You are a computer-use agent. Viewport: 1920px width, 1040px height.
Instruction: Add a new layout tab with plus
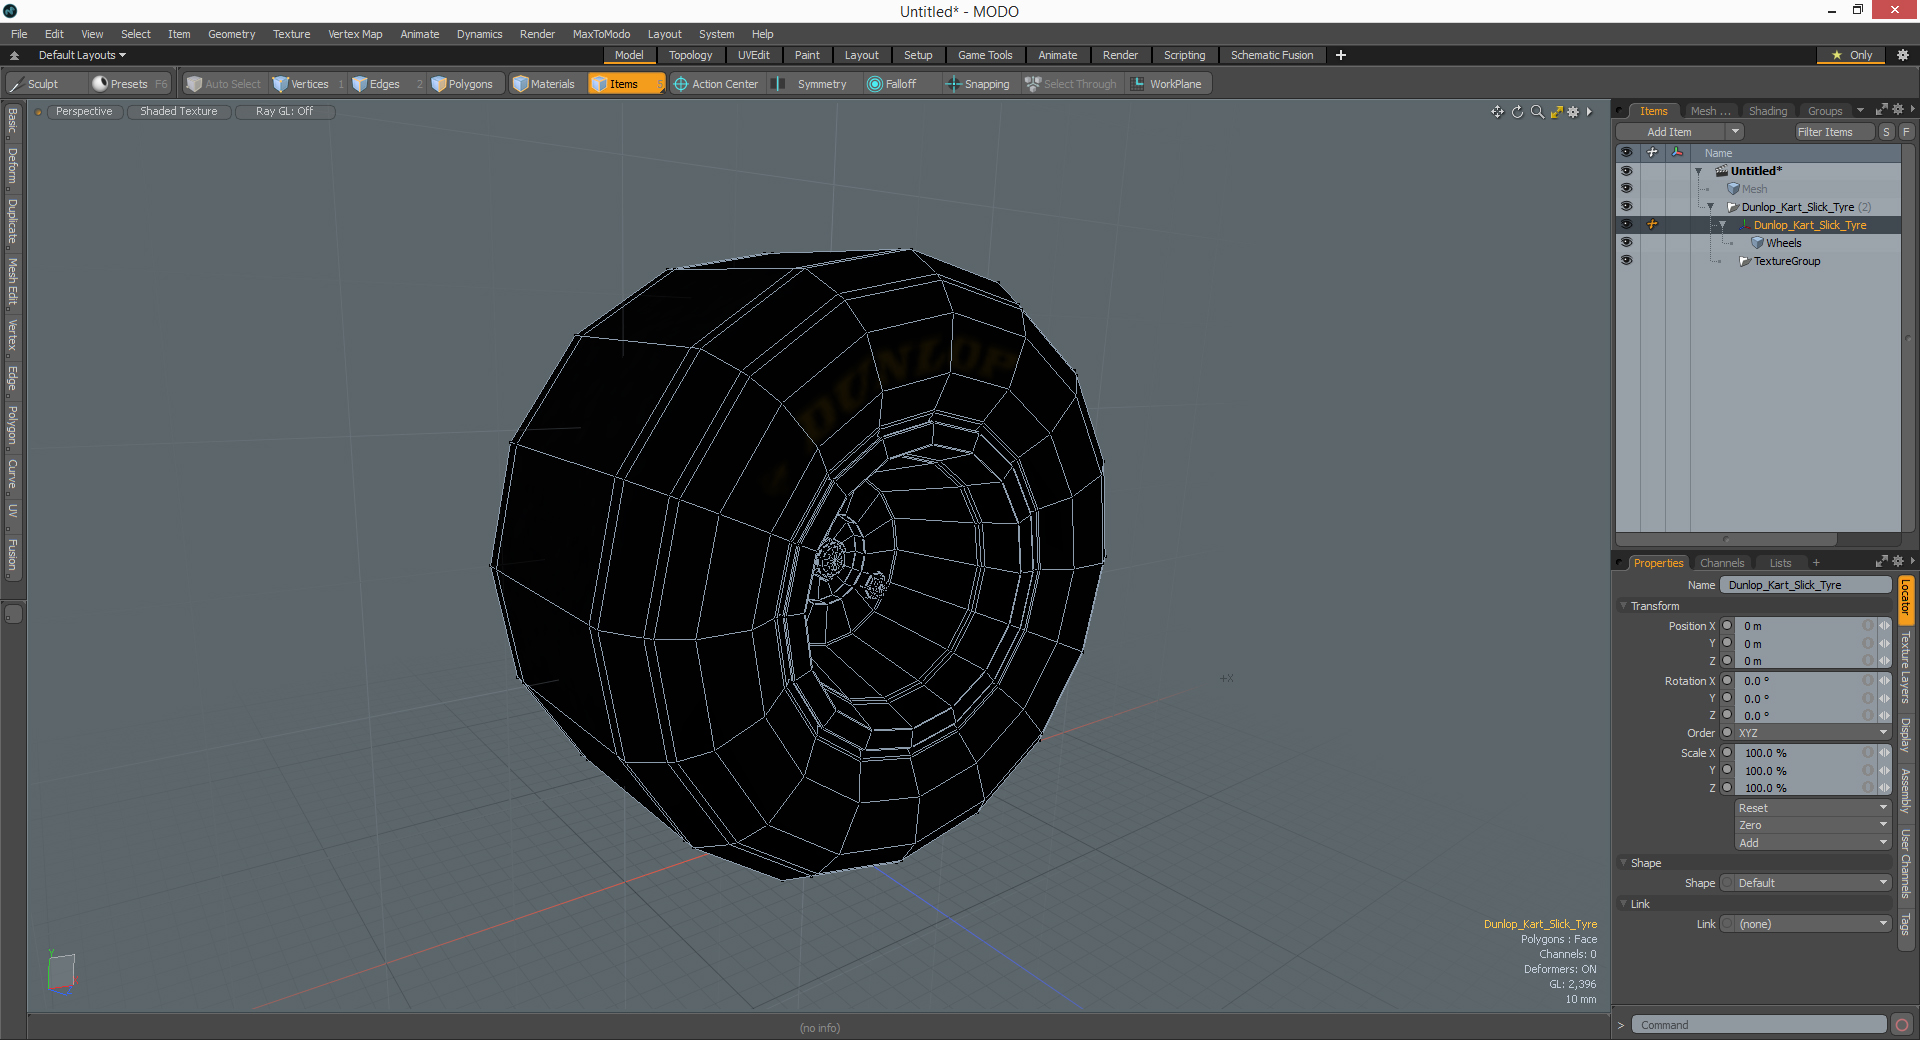(1341, 55)
